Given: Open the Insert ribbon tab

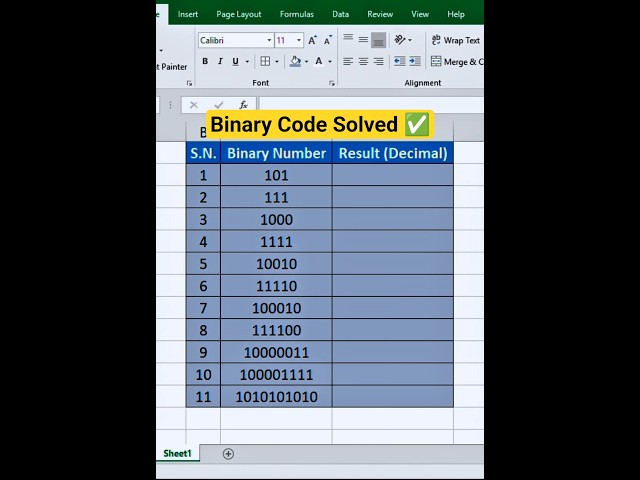Looking at the screenshot, I should click(x=188, y=14).
